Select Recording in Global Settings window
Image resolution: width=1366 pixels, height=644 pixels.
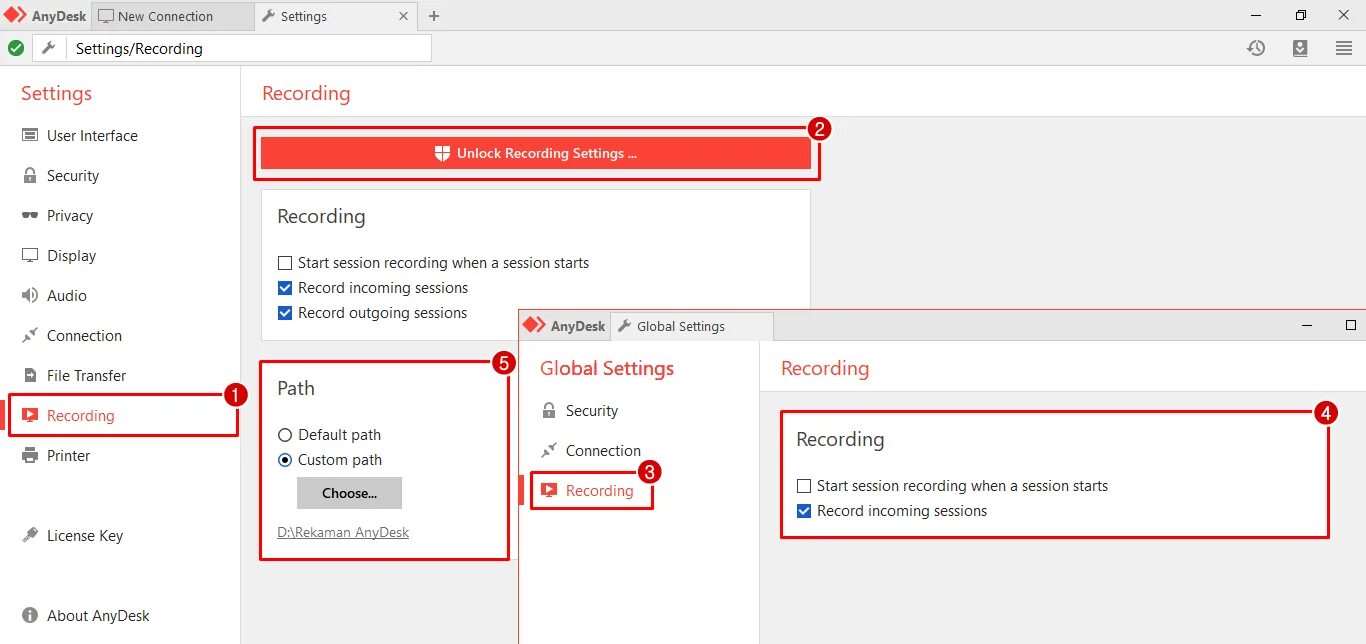click(599, 491)
